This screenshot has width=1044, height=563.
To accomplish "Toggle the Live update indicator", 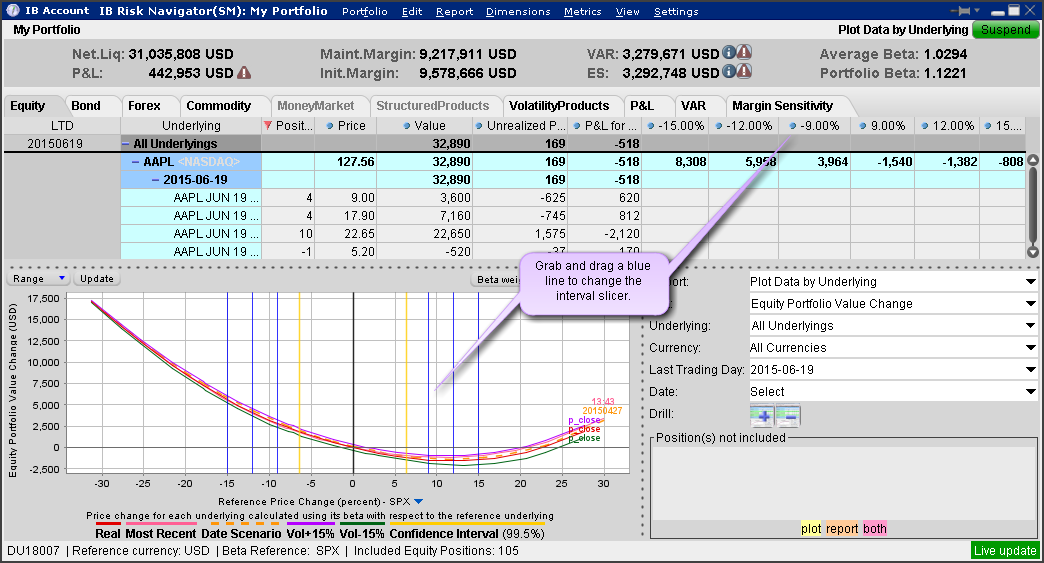I will pos(1005,551).
